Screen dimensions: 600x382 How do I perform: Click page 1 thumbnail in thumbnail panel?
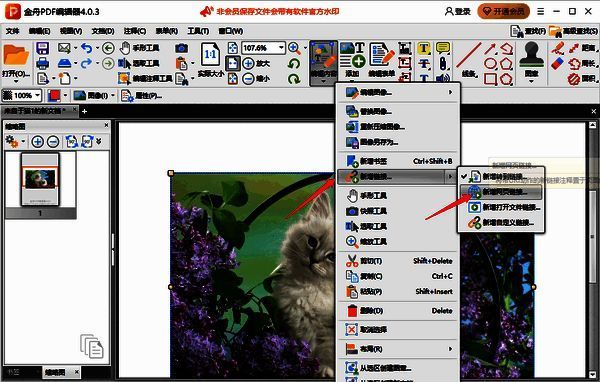pos(40,179)
